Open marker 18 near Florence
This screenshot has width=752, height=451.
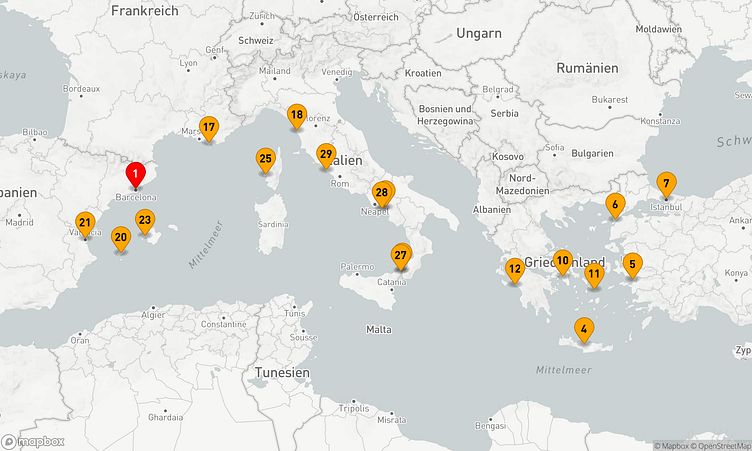point(296,116)
